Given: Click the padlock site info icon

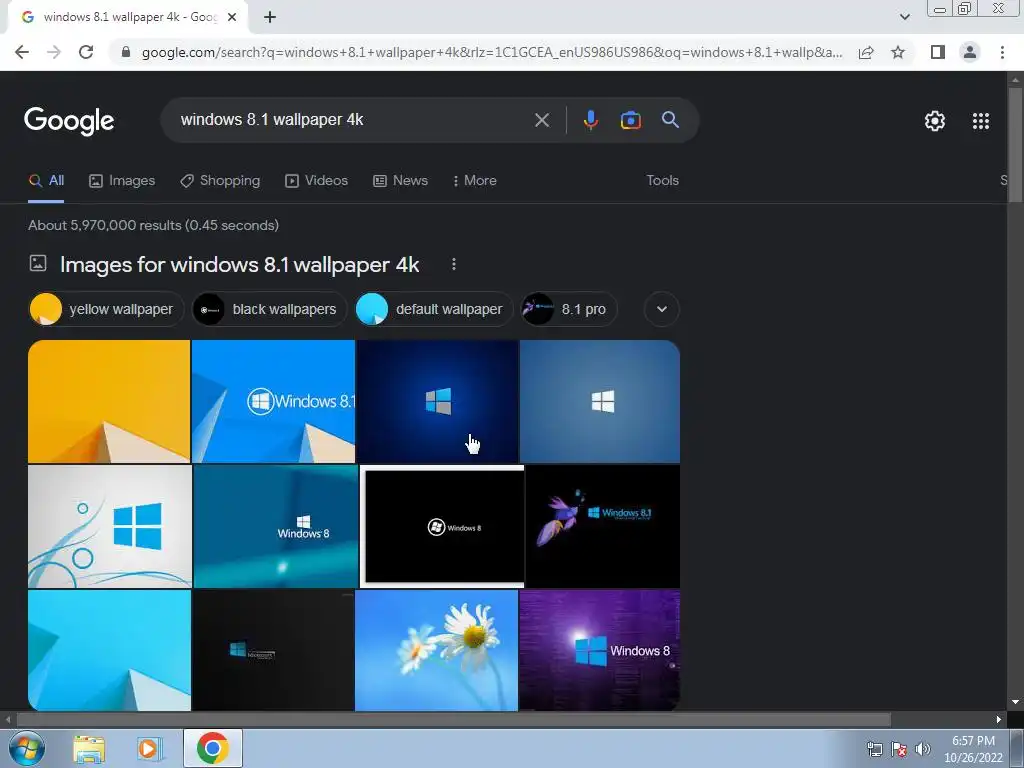Looking at the screenshot, I should click(126, 52).
